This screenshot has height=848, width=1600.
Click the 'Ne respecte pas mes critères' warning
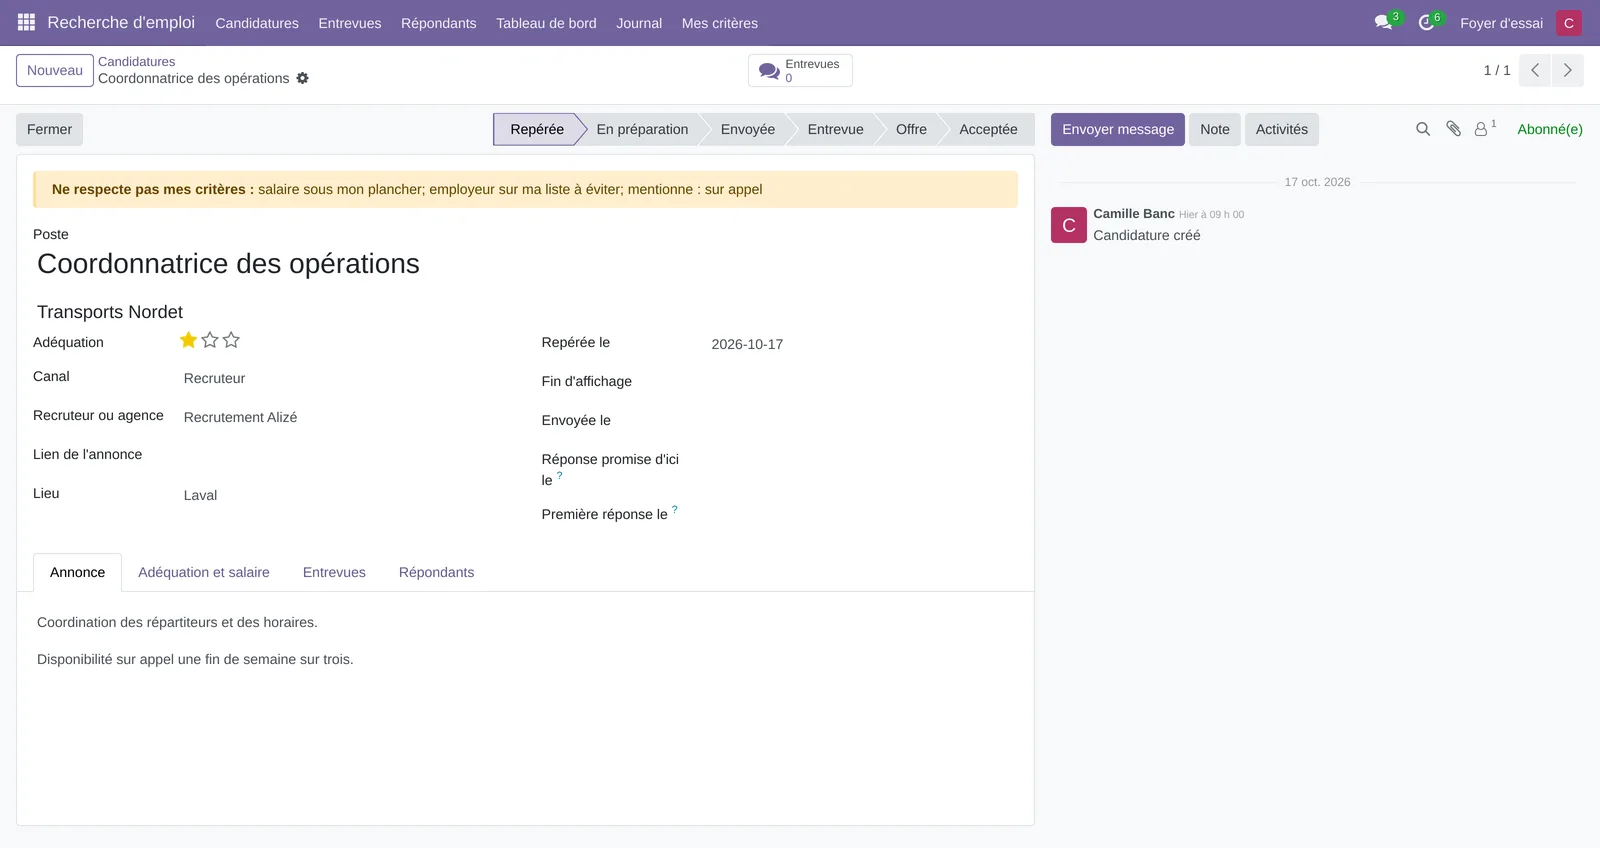[x=525, y=189]
